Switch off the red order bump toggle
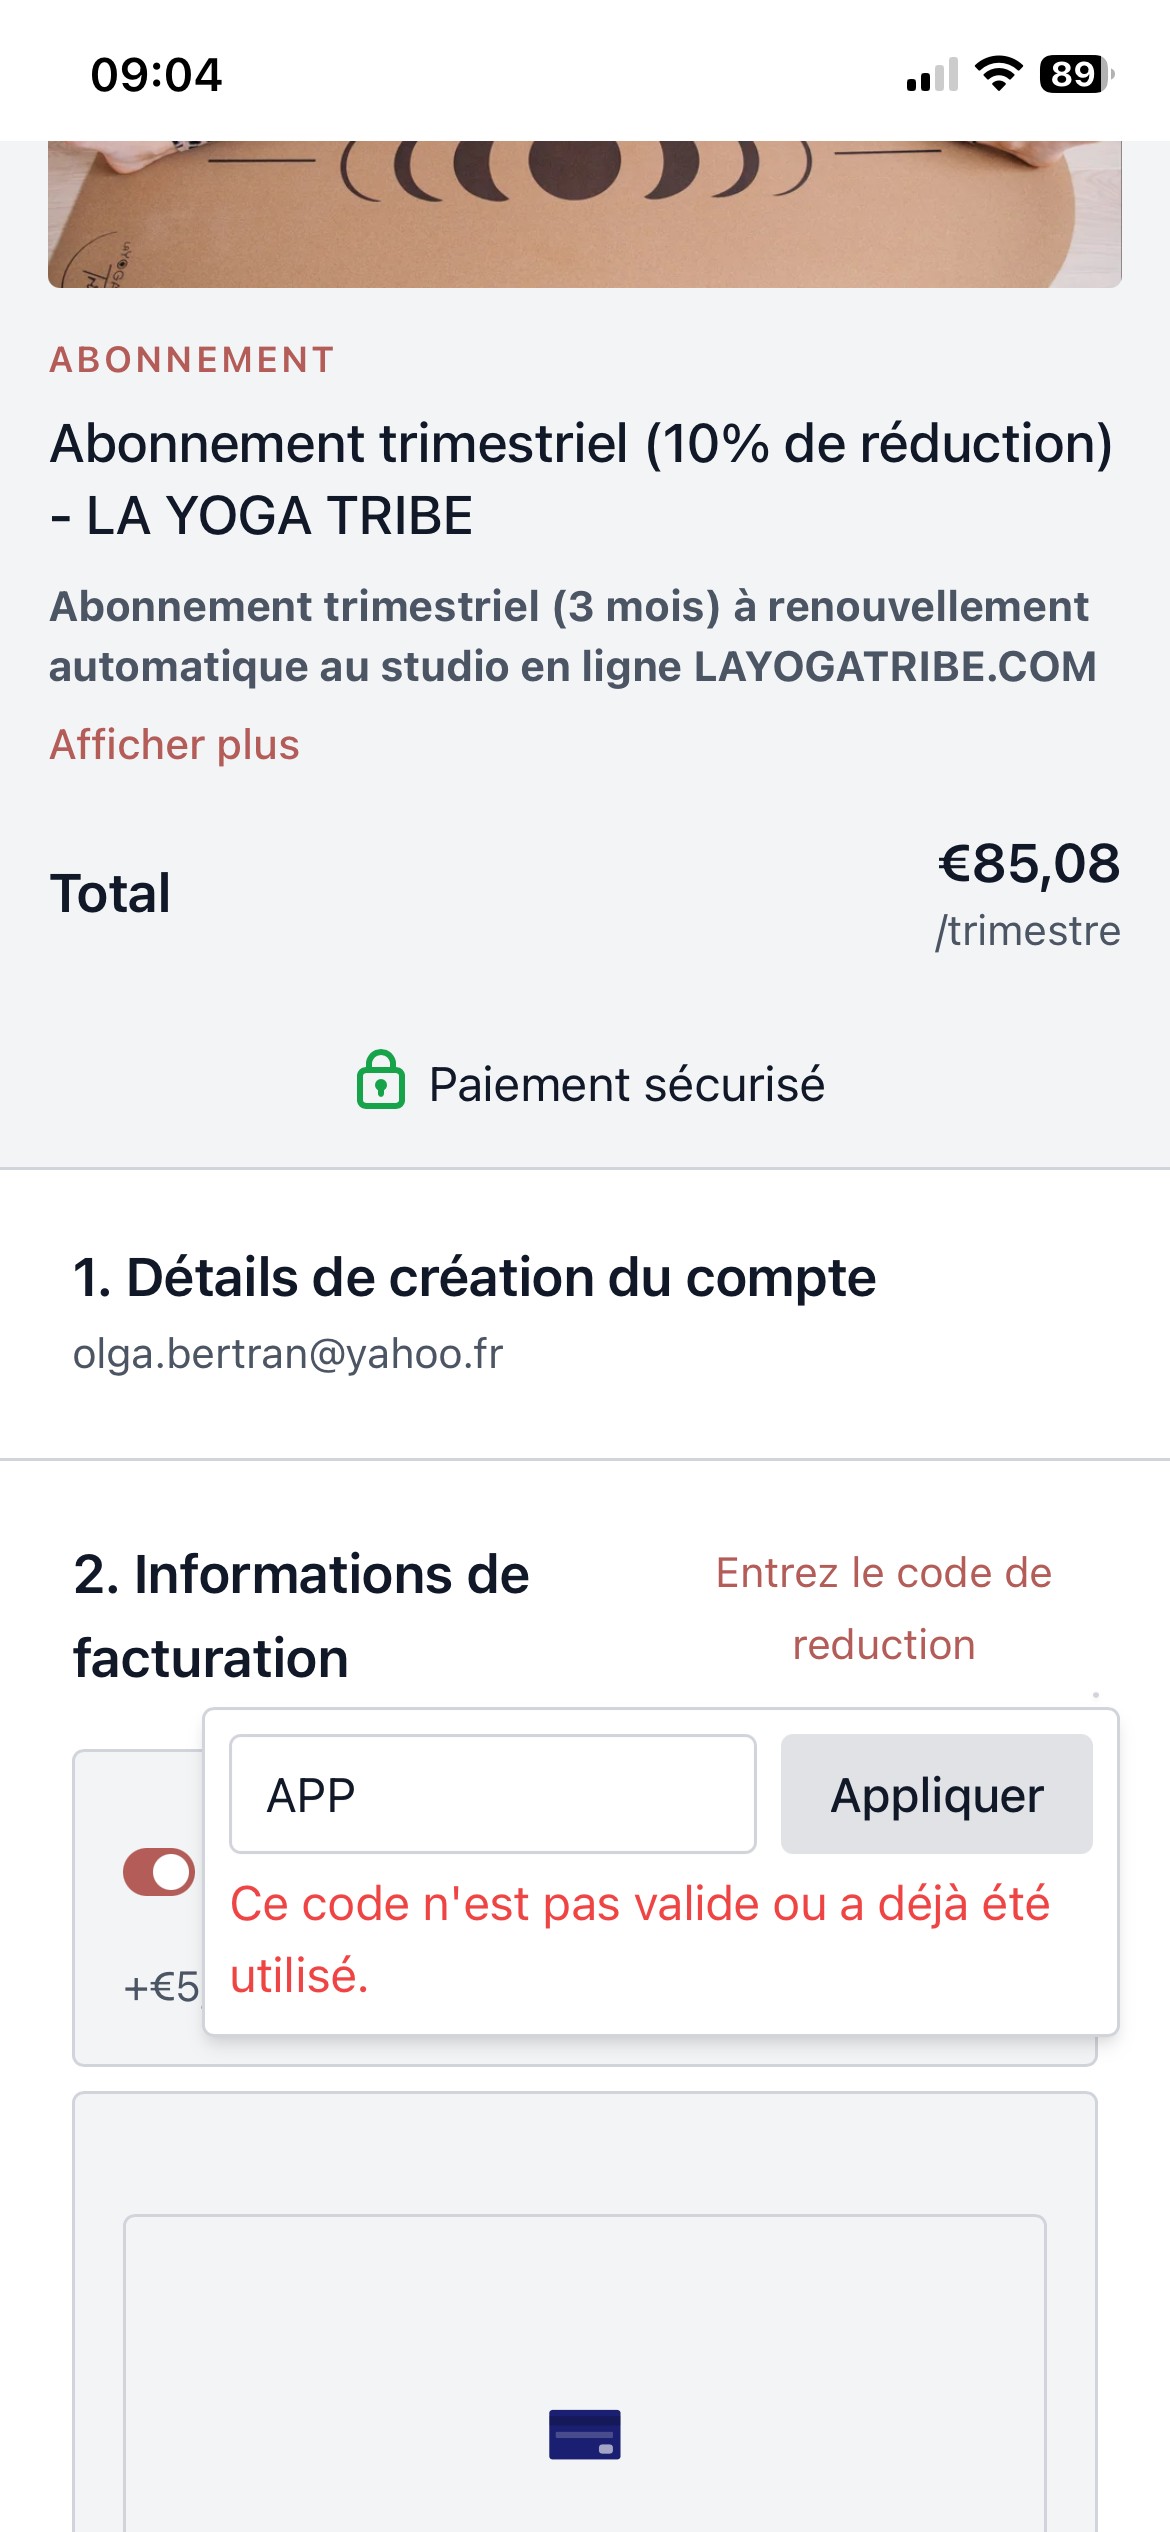 159,1872
